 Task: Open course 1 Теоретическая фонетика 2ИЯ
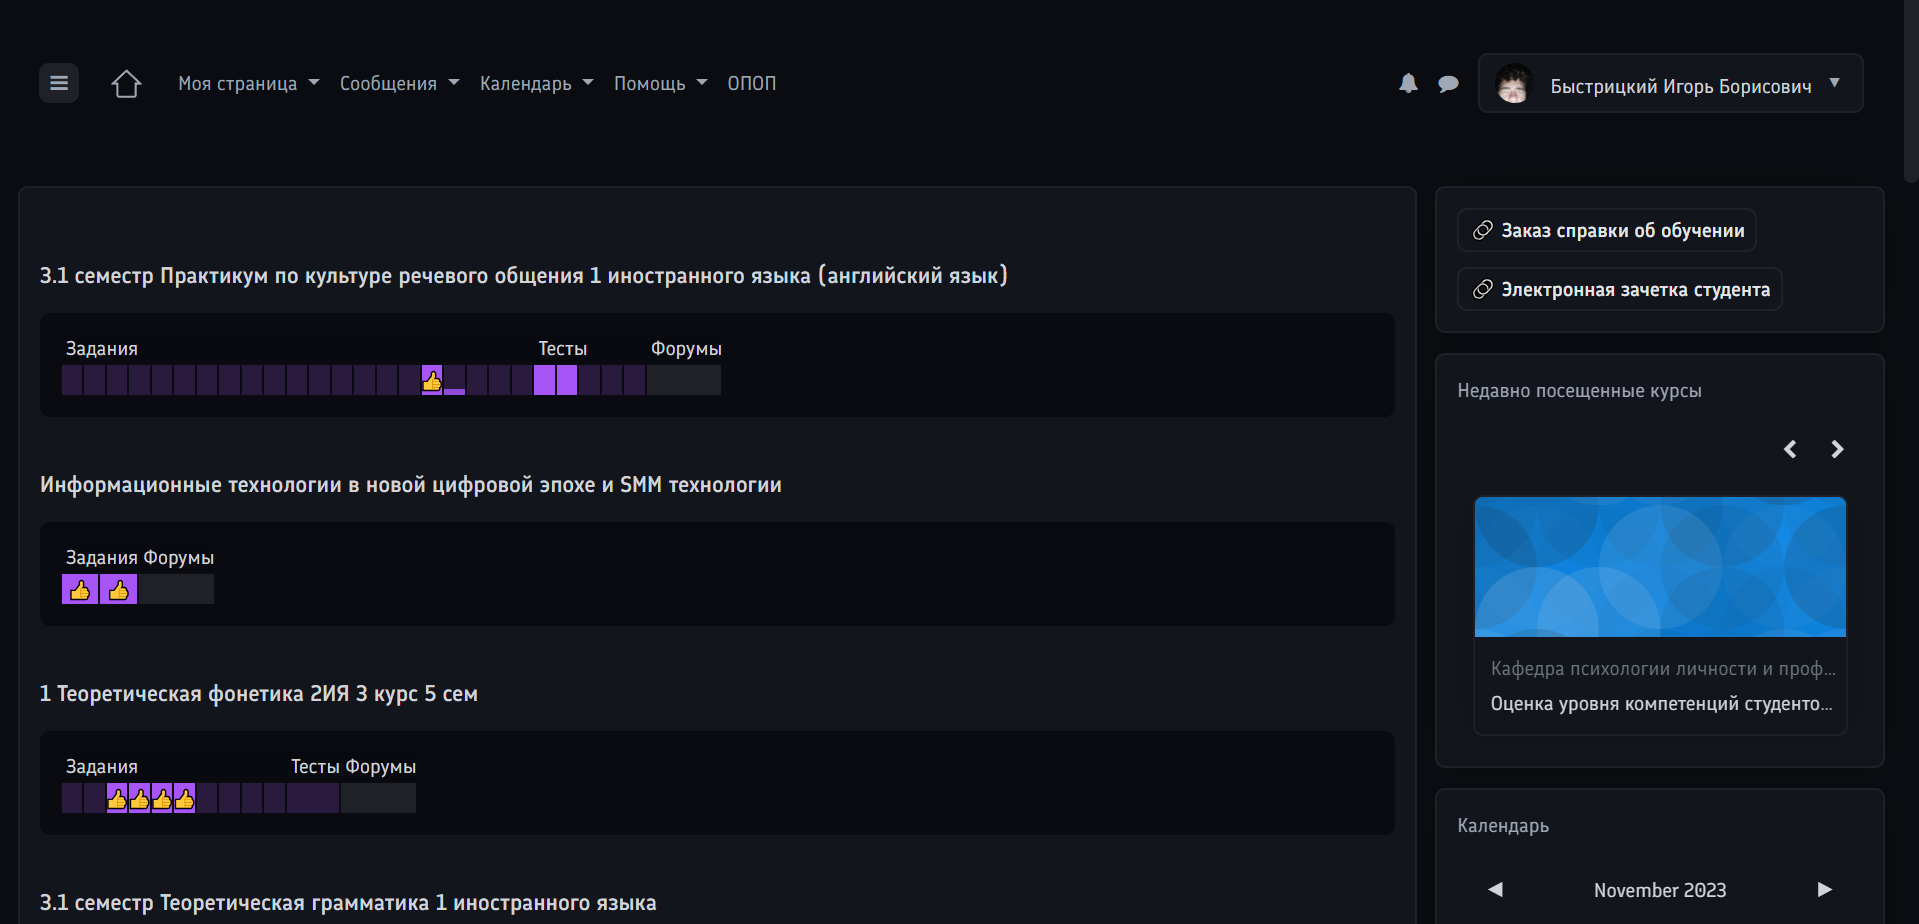pyautogui.click(x=259, y=694)
